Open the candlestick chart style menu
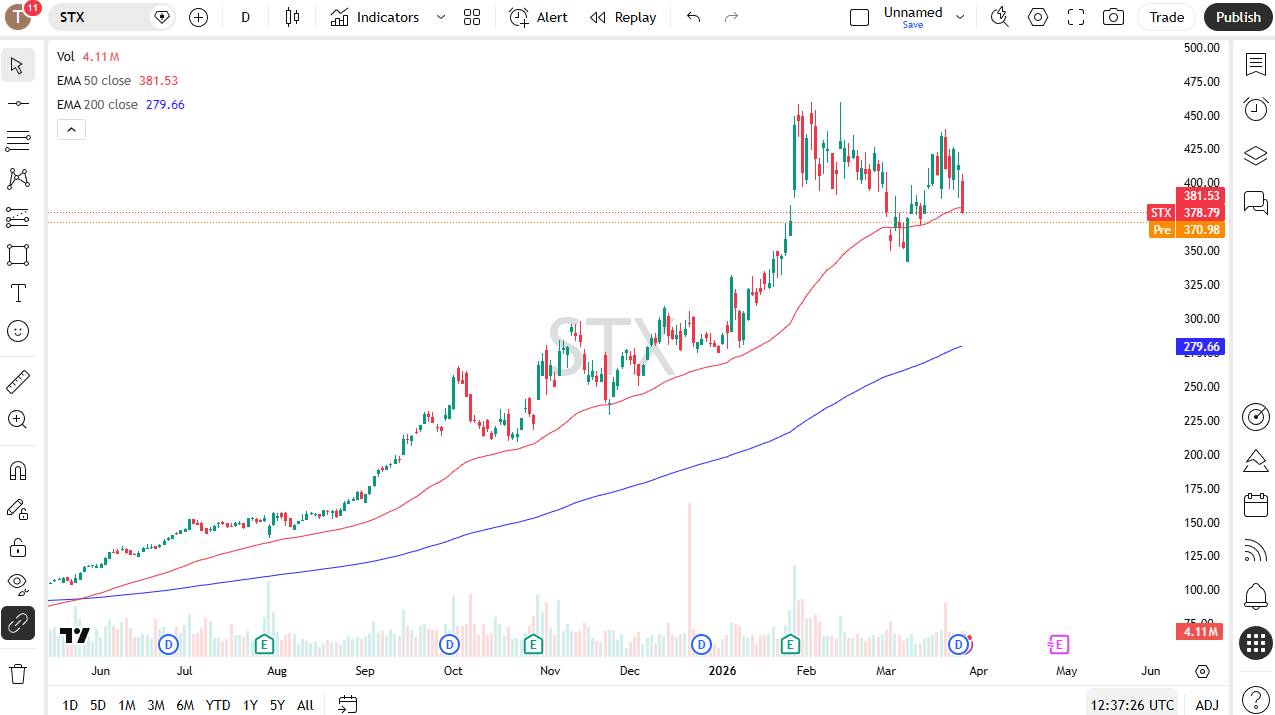The width and height of the screenshot is (1275, 715). pos(292,17)
